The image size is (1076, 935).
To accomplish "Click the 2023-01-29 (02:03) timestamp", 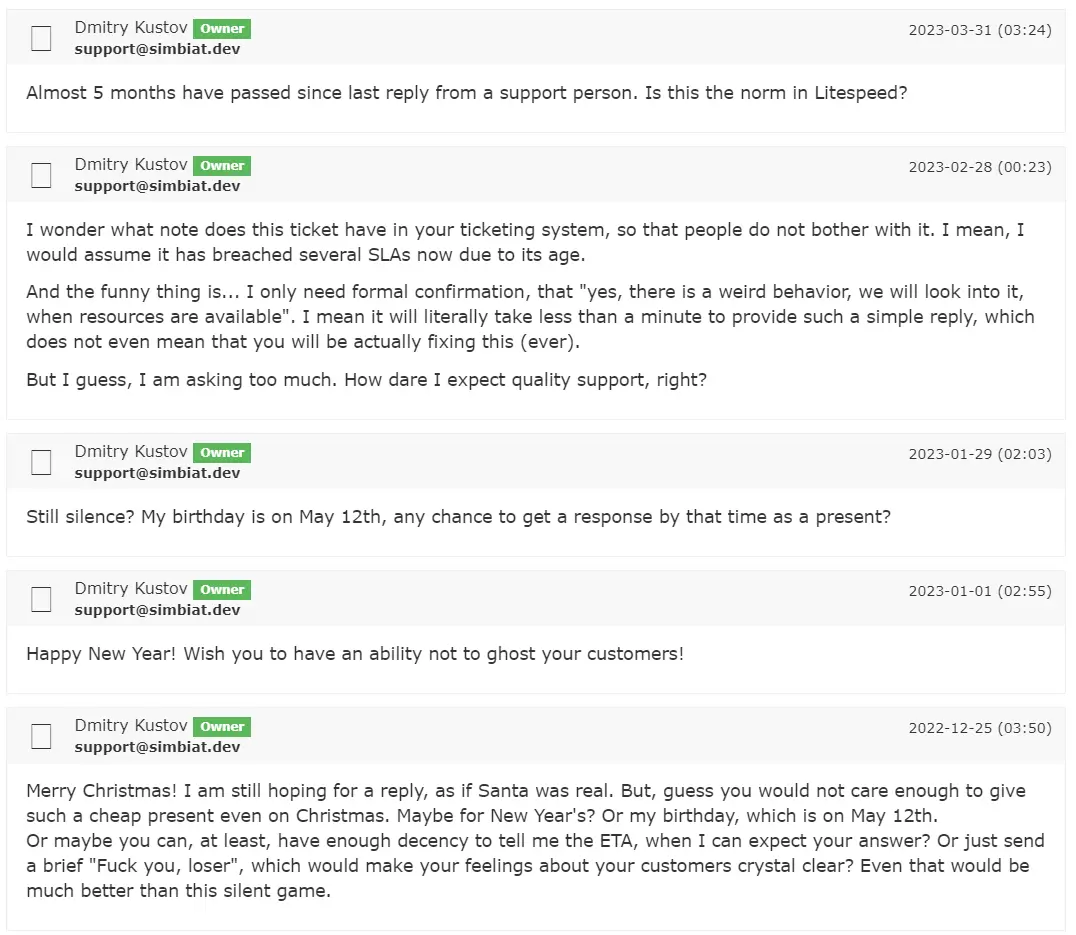I will pos(980,454).
